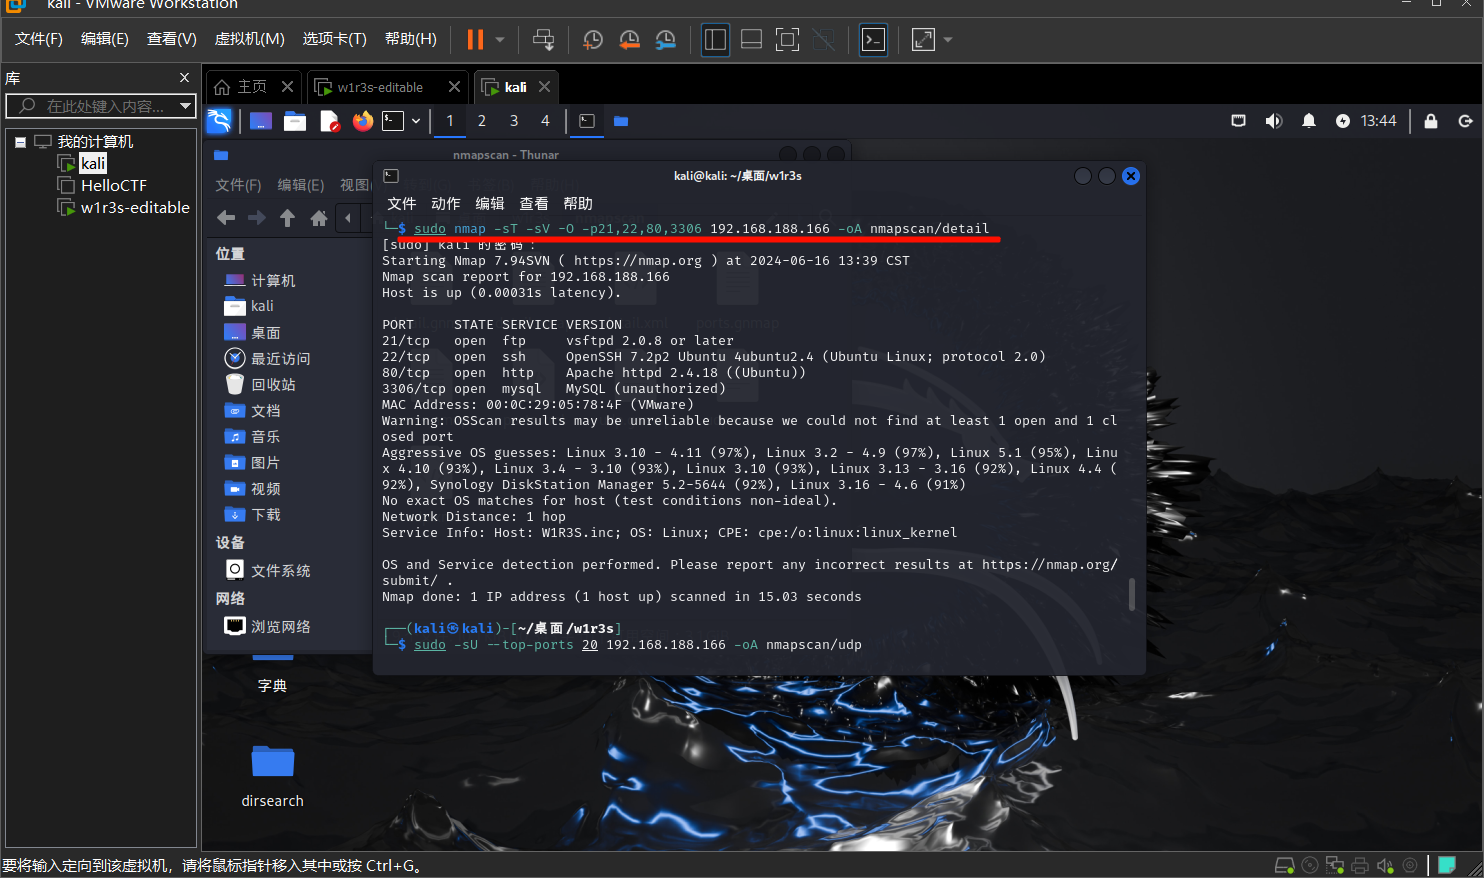Toggle the VMware console view button

(x=873, y=40)
